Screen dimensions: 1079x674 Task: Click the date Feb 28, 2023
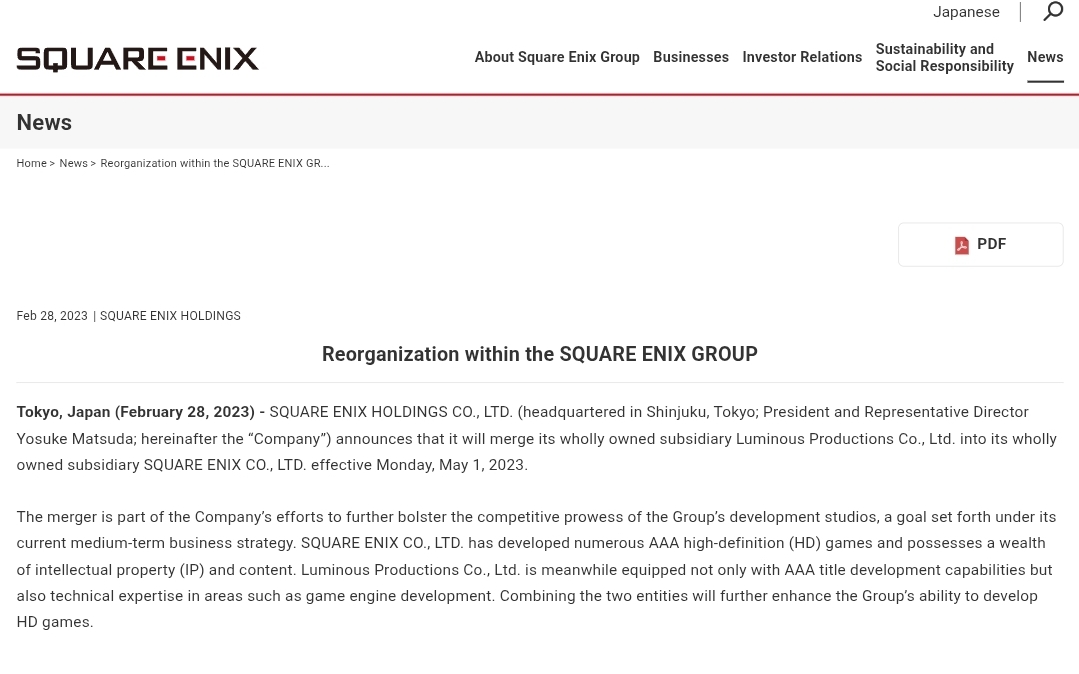[52, 316]
